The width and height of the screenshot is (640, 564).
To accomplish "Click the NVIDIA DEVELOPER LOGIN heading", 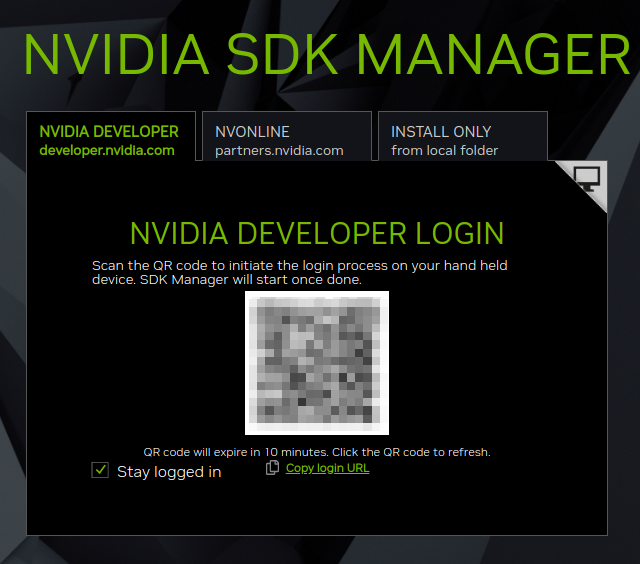I will coord(317,233).
